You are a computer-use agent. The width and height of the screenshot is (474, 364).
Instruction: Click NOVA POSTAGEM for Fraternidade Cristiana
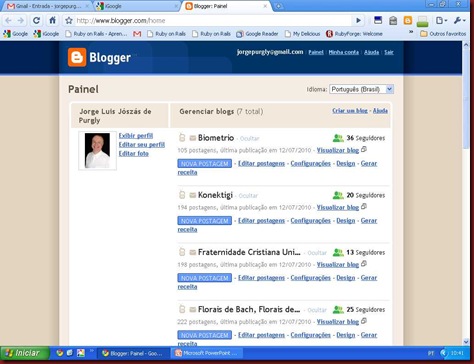tap(205, 278)
